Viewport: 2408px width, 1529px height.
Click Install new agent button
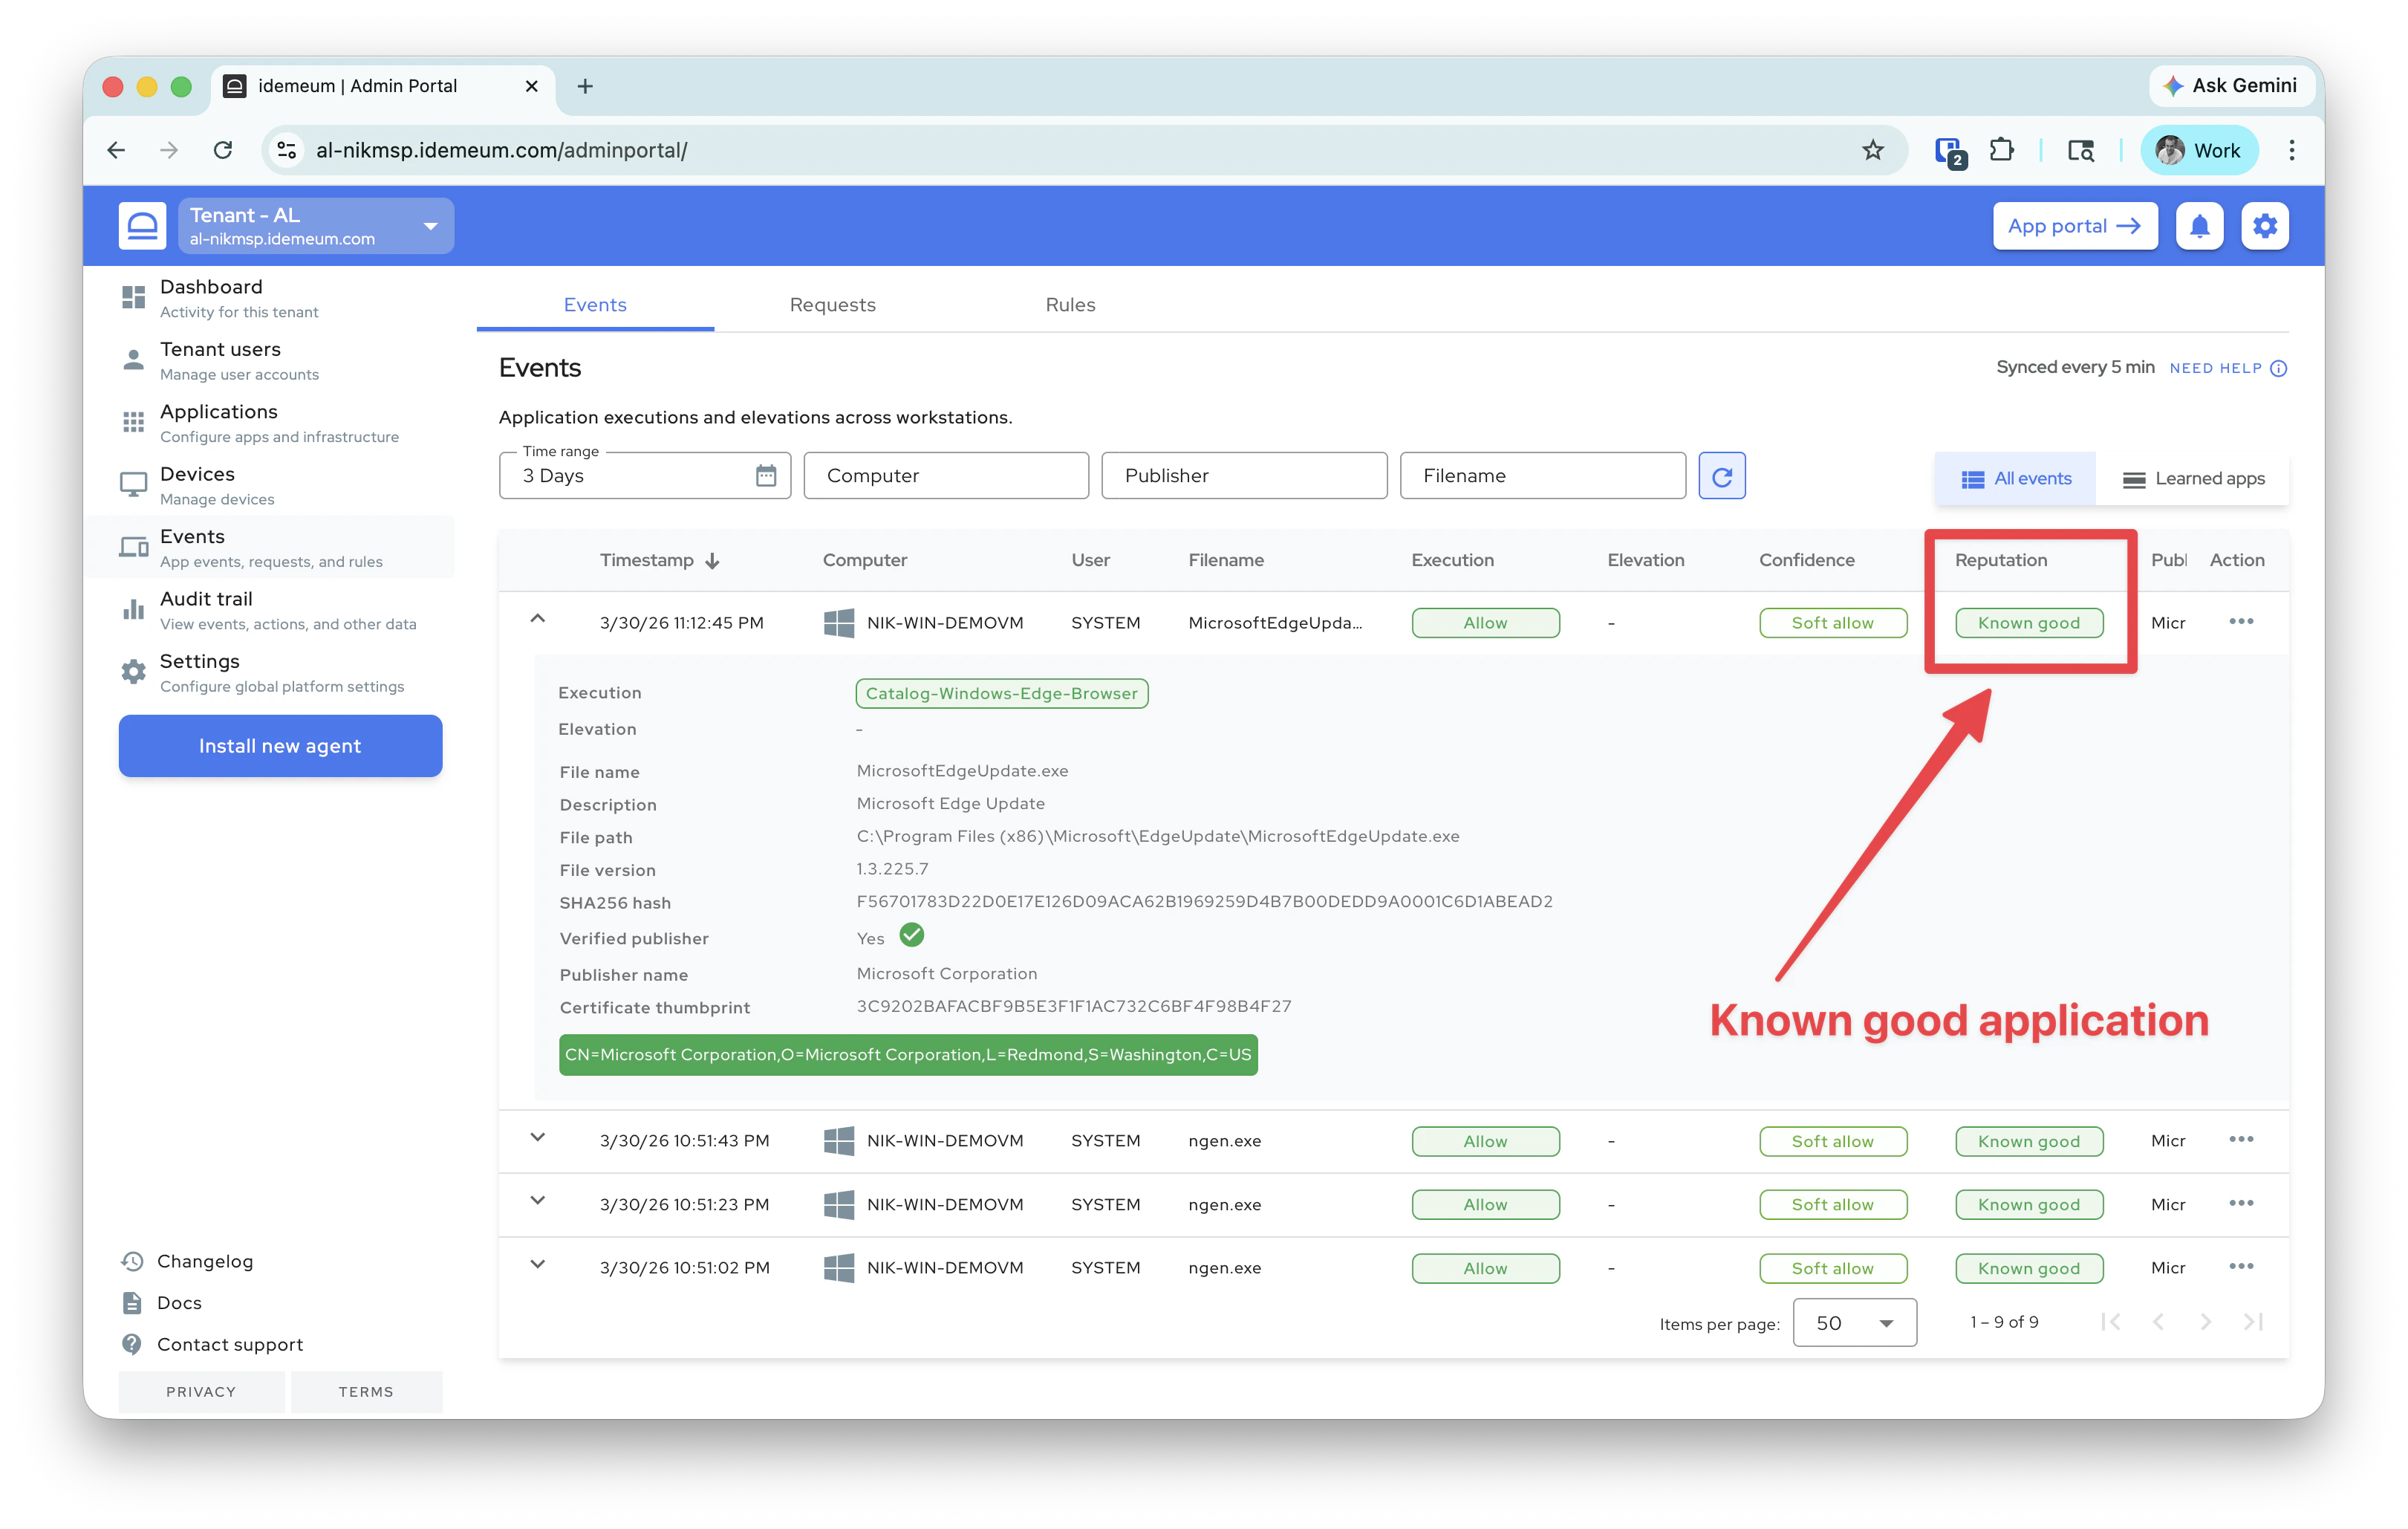pos(280,746)
